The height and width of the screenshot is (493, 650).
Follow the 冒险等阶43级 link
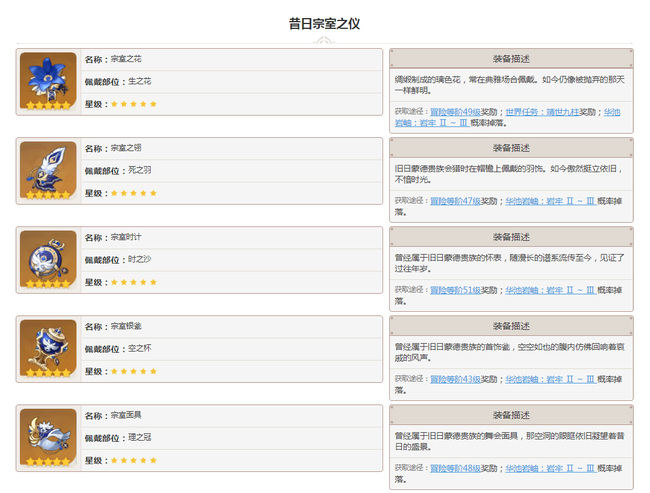tap(455, 379)
